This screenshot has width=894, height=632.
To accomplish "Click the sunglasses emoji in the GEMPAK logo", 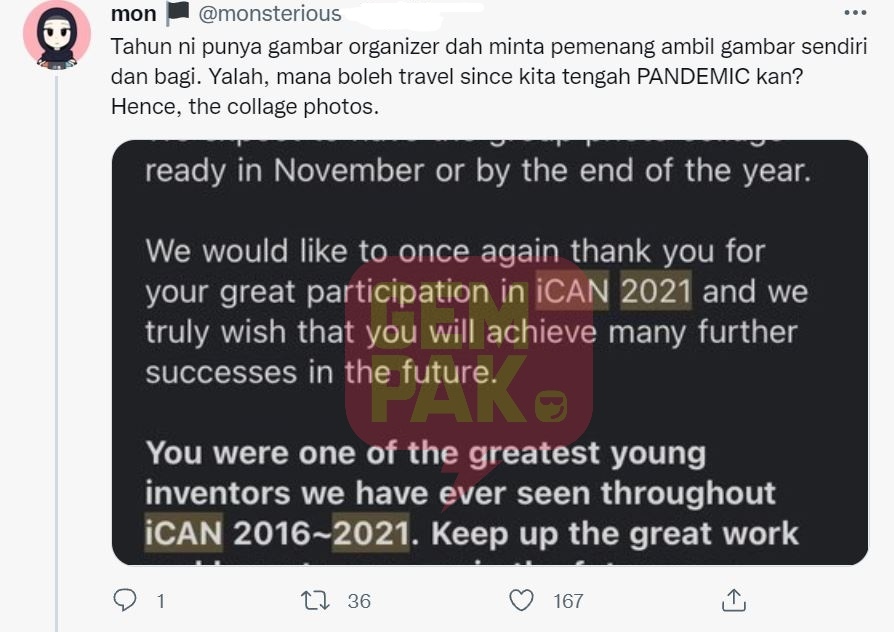I will tap(551, 406).
